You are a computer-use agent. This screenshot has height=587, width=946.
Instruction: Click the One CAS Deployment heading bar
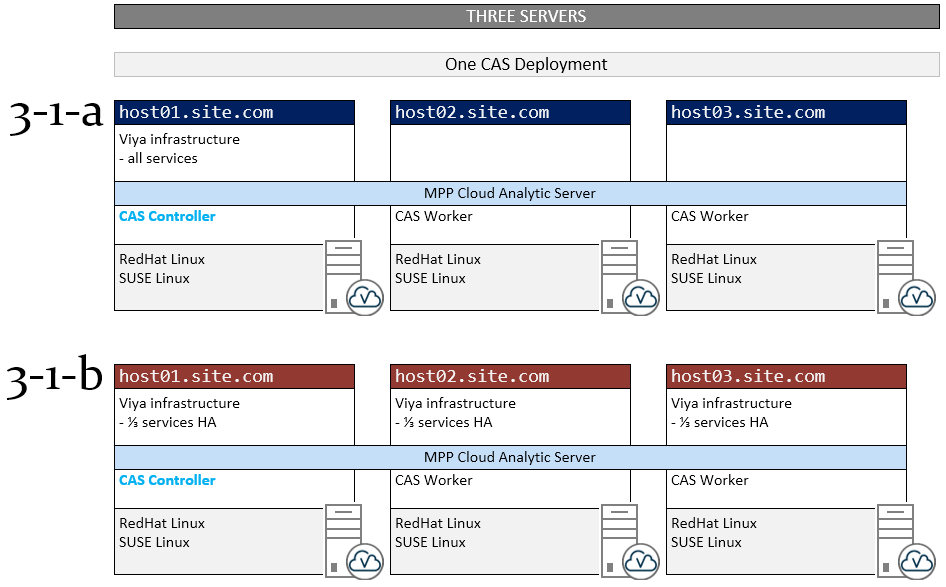[x=527, y=65]
